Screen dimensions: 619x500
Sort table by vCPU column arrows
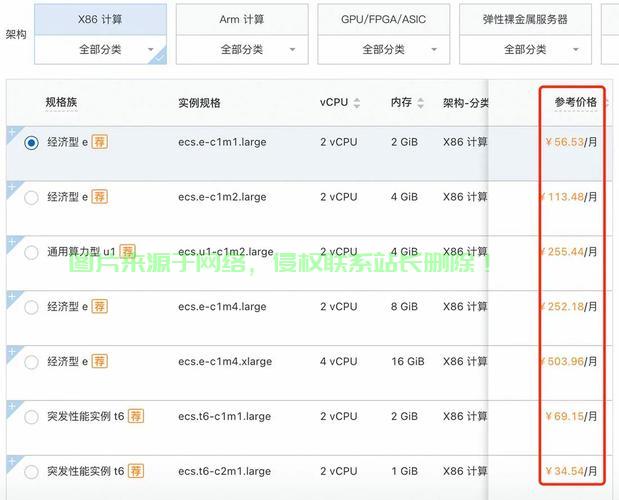click(357, 103)
